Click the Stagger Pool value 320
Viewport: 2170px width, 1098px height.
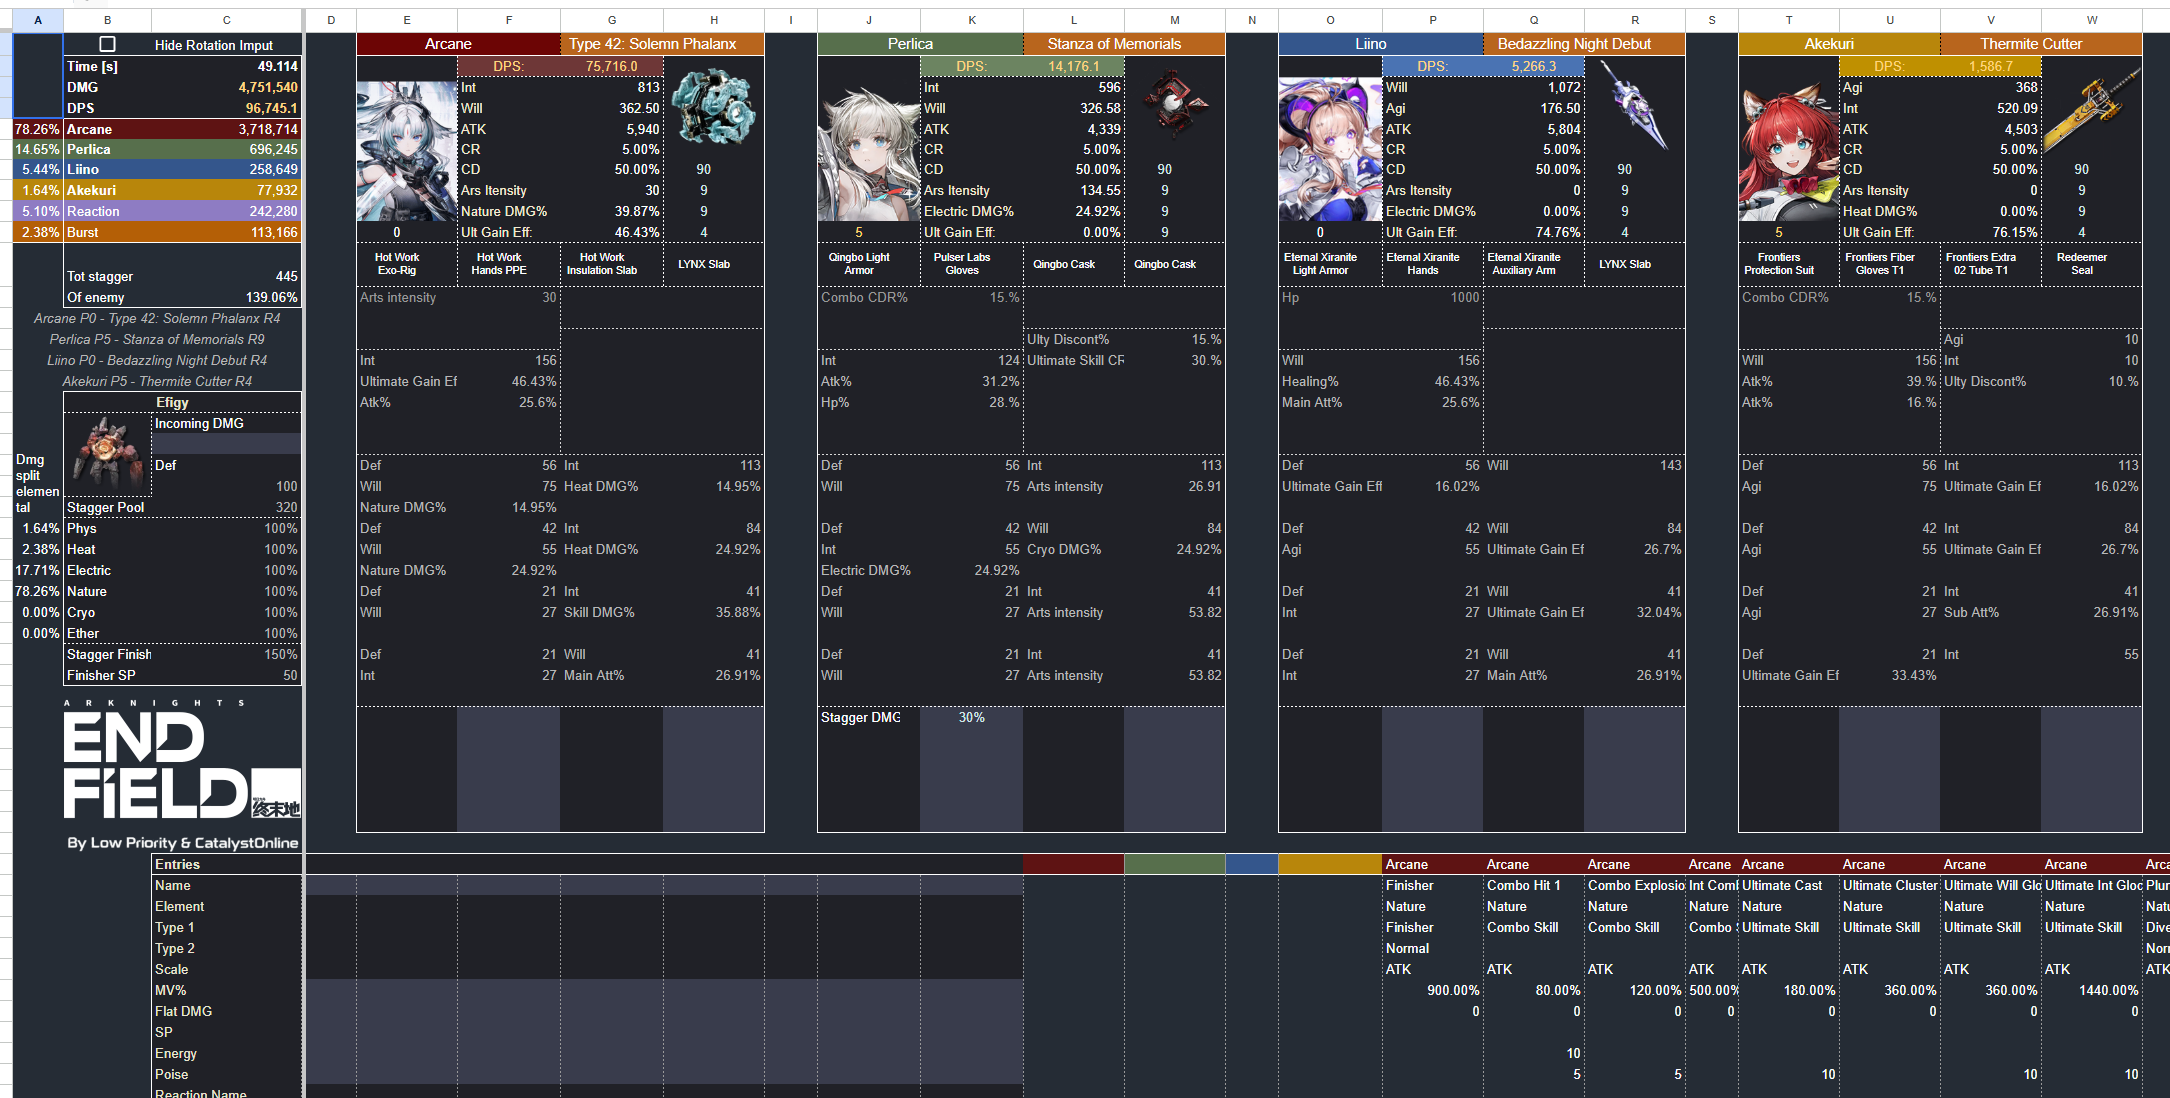[286, 507]
